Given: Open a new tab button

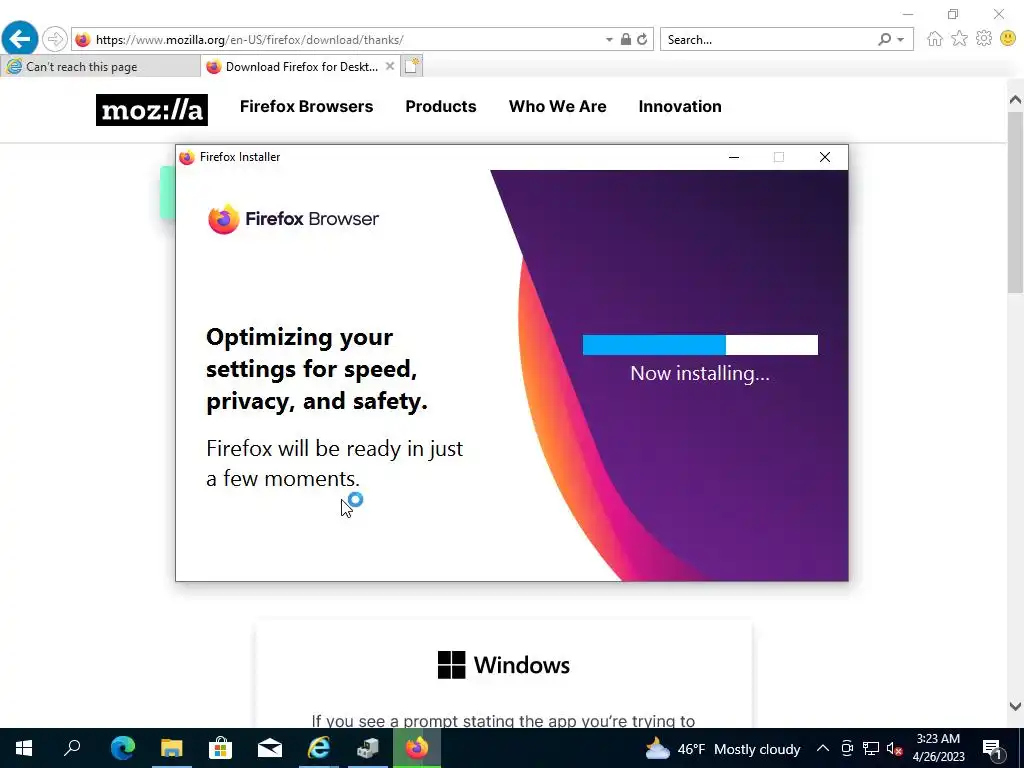Looking at the screenshot, I should tap(411, 66).
